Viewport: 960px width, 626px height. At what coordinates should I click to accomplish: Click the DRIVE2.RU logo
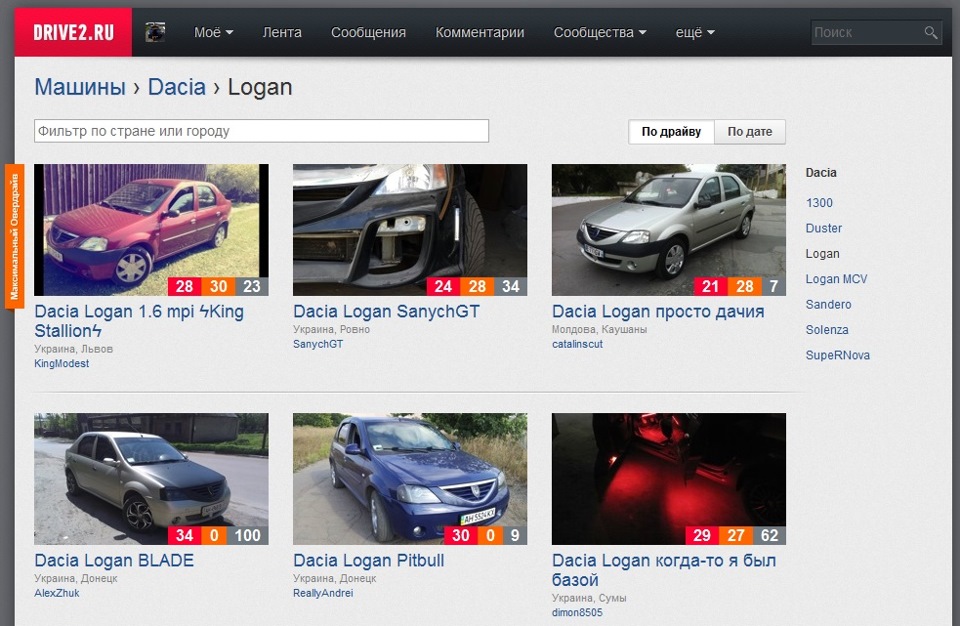73,32
